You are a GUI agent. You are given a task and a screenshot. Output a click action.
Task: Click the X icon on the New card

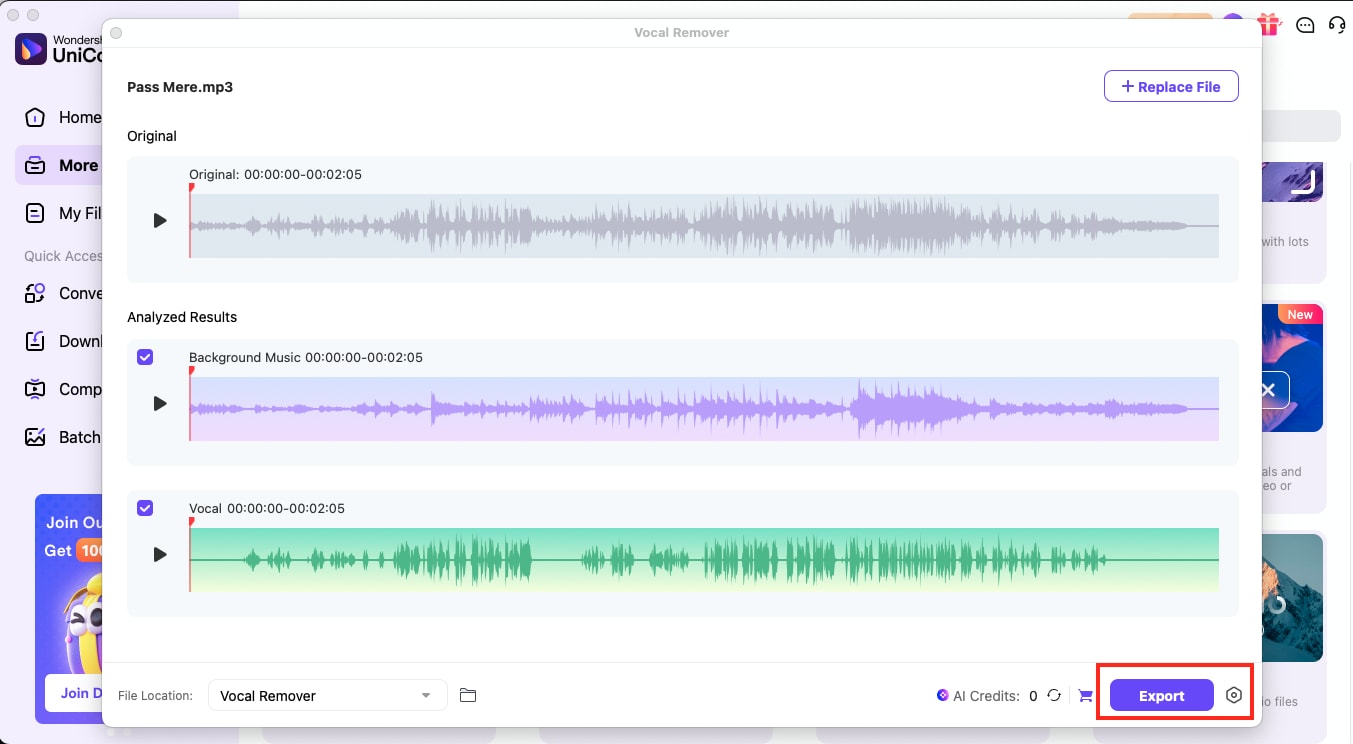(1268, 390)
